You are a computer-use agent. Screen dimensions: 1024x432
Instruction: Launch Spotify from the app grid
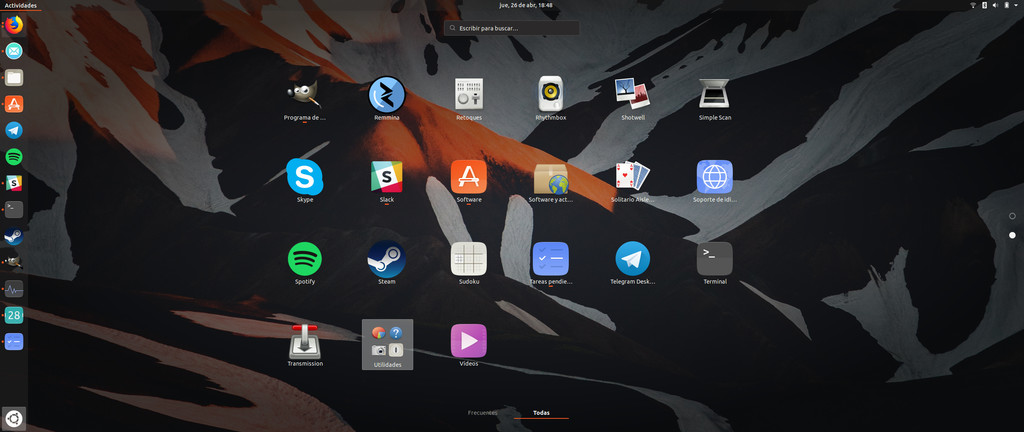(x=305, y=259)
